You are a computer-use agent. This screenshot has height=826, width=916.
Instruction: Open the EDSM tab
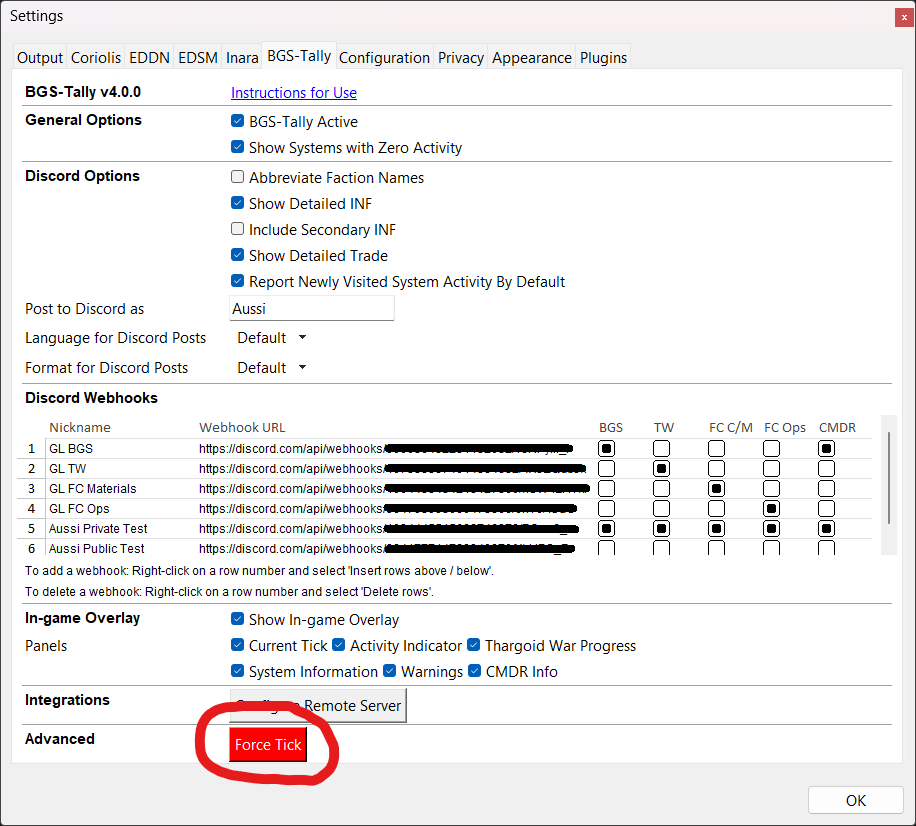pyautogui.click(x=197, y=57)
